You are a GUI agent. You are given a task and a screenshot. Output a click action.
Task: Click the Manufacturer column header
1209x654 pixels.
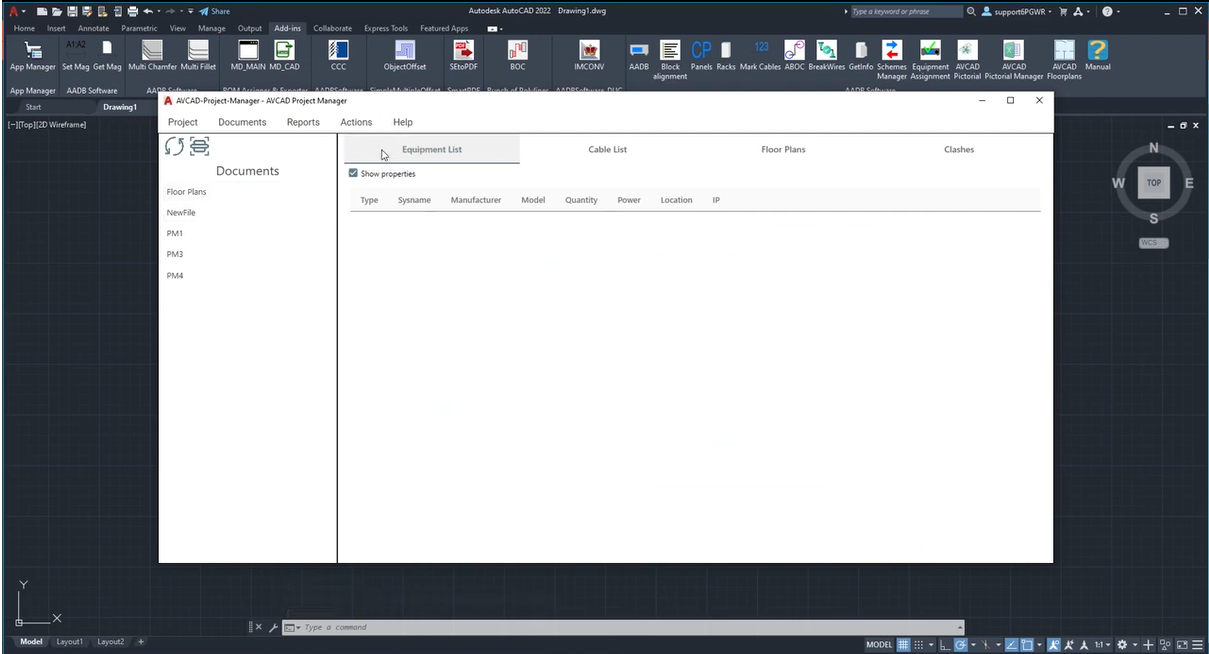(476, 200)
